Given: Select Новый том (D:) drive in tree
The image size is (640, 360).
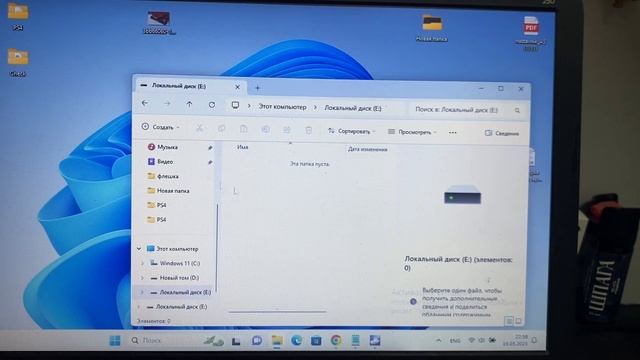Looking at the screenshot, I should 179,278.
